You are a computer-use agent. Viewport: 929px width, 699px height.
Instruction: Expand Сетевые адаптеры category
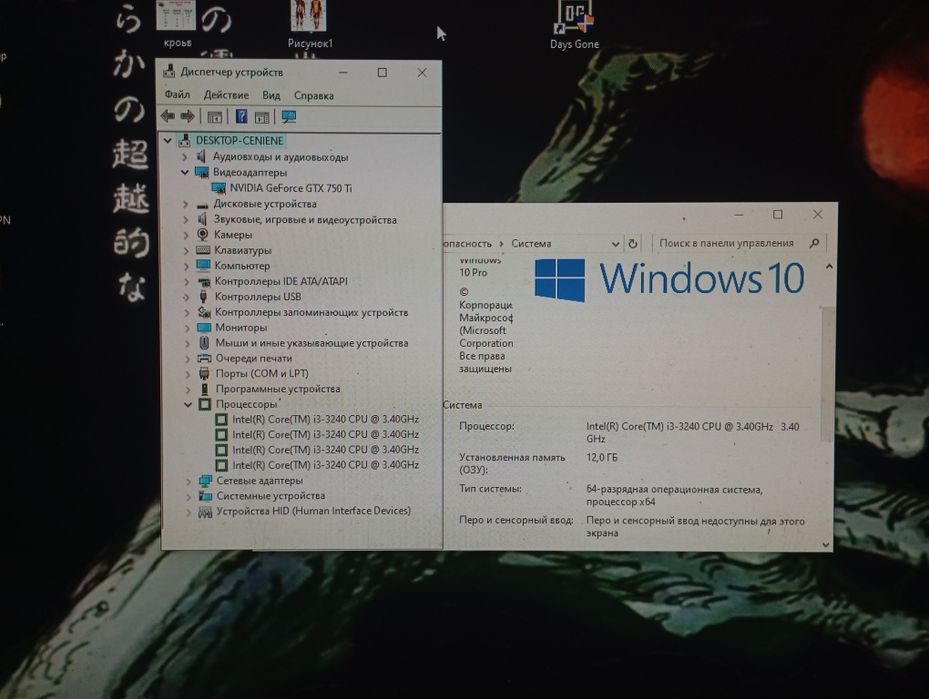click(188, 481)
